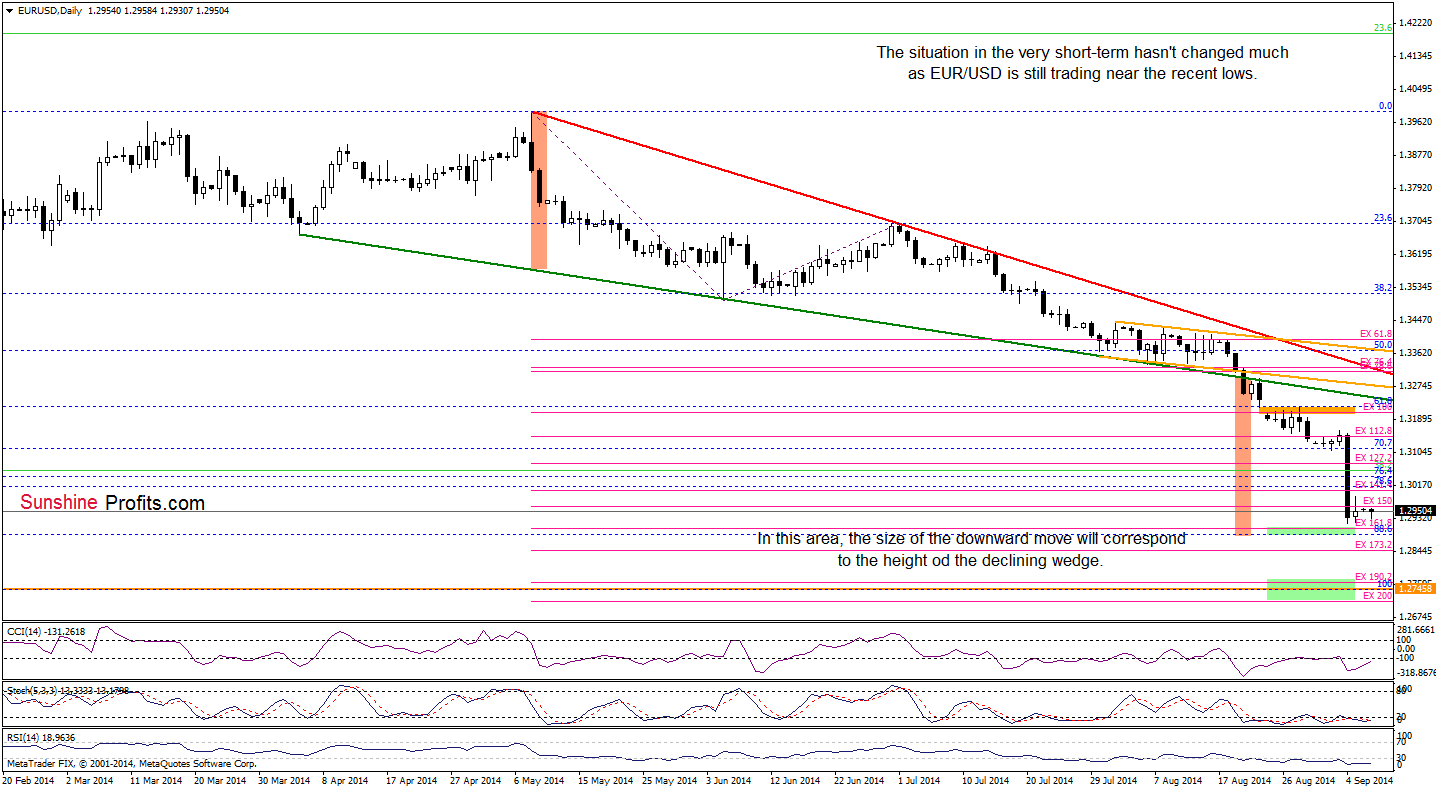The height and width of the screenshot is (789, 1436).
Task: Click the current price tag 1.29504
Action: [x=1415, y=509]
